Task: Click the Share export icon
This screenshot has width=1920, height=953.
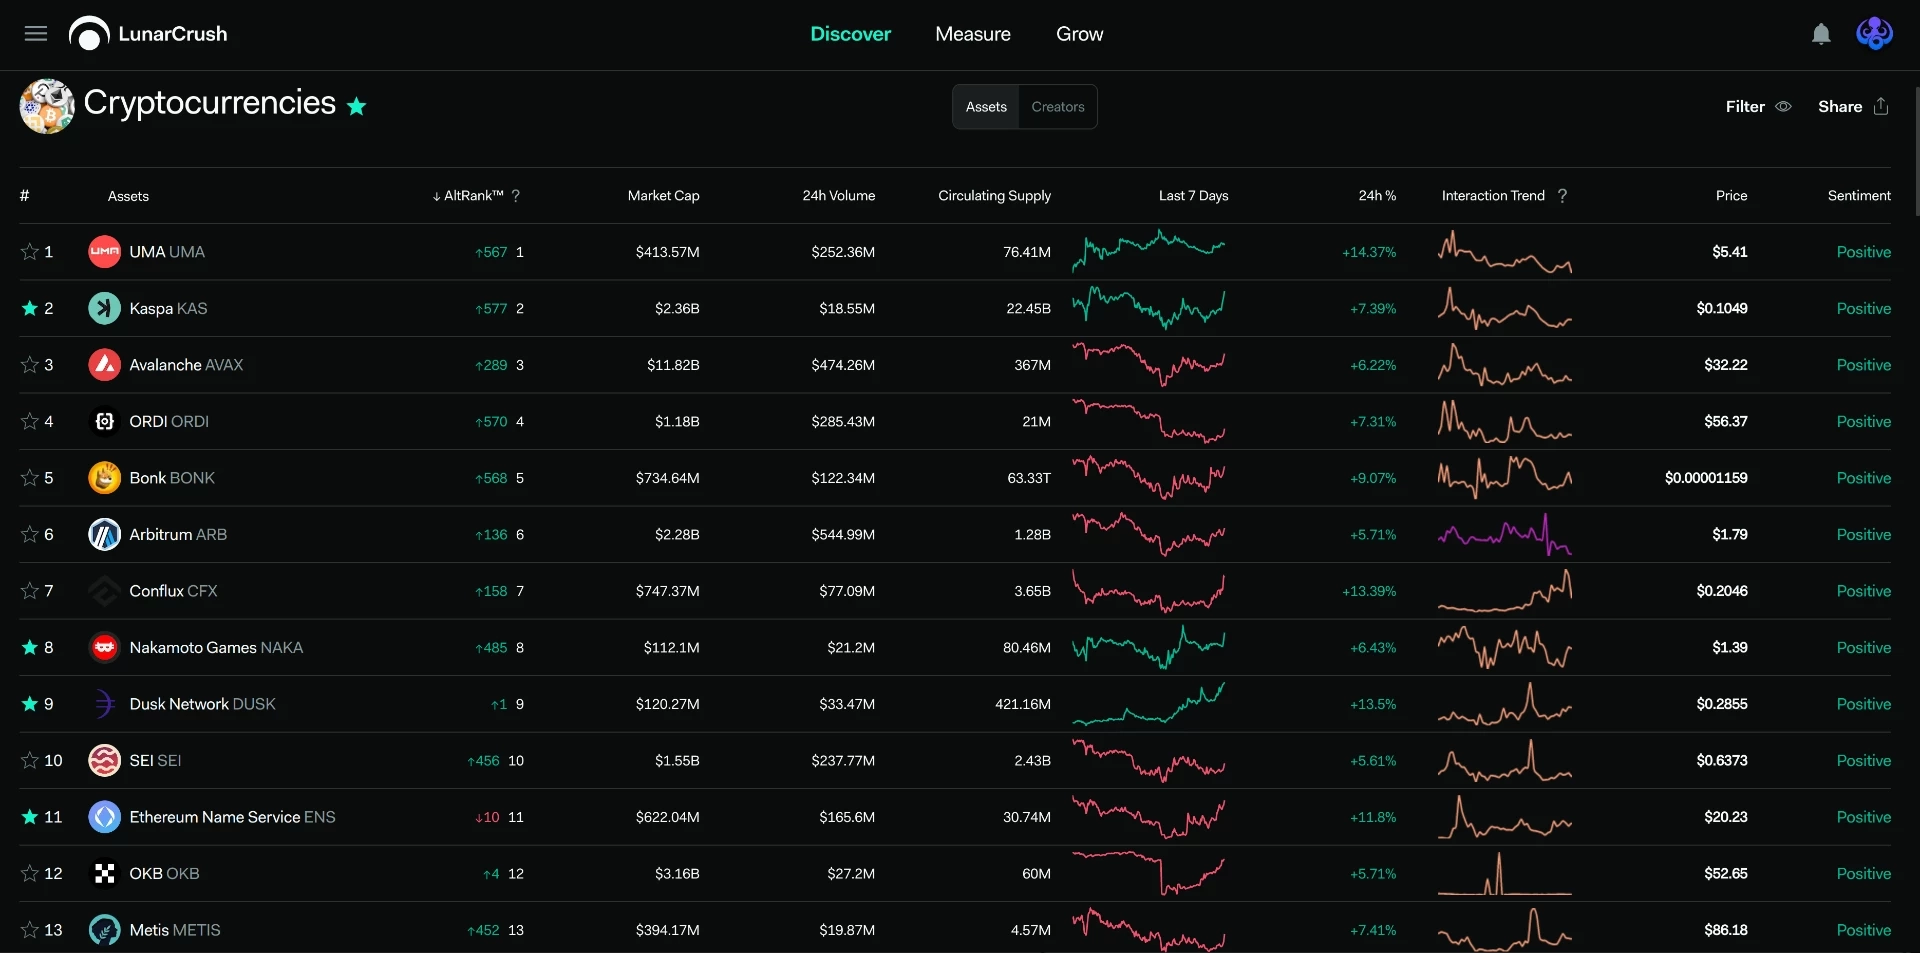Action: coord(1881,106)
